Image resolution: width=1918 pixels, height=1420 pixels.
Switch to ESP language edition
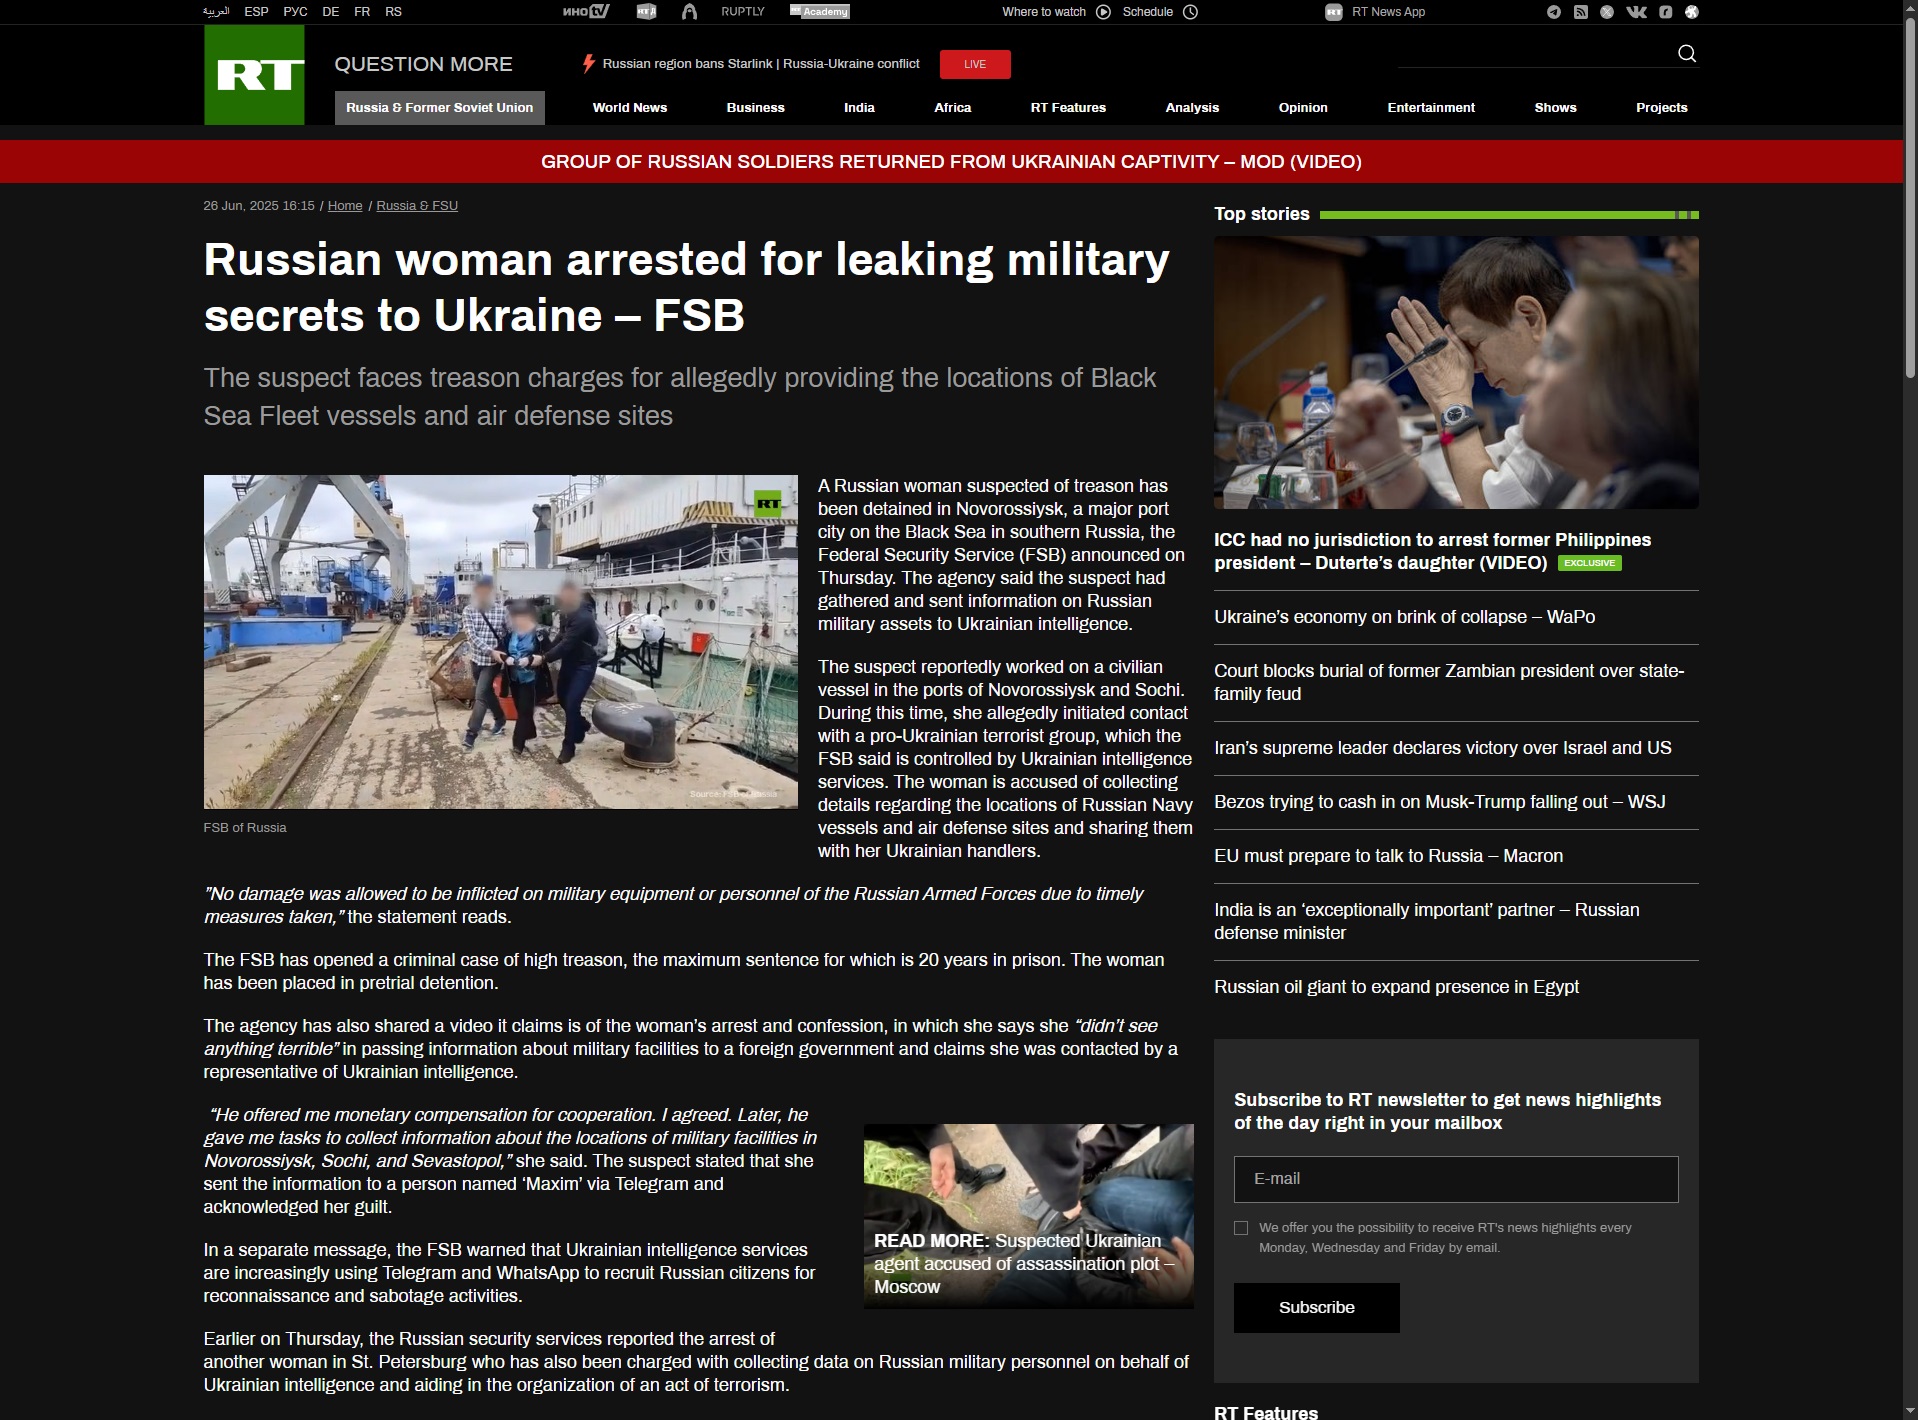point(256,12)
